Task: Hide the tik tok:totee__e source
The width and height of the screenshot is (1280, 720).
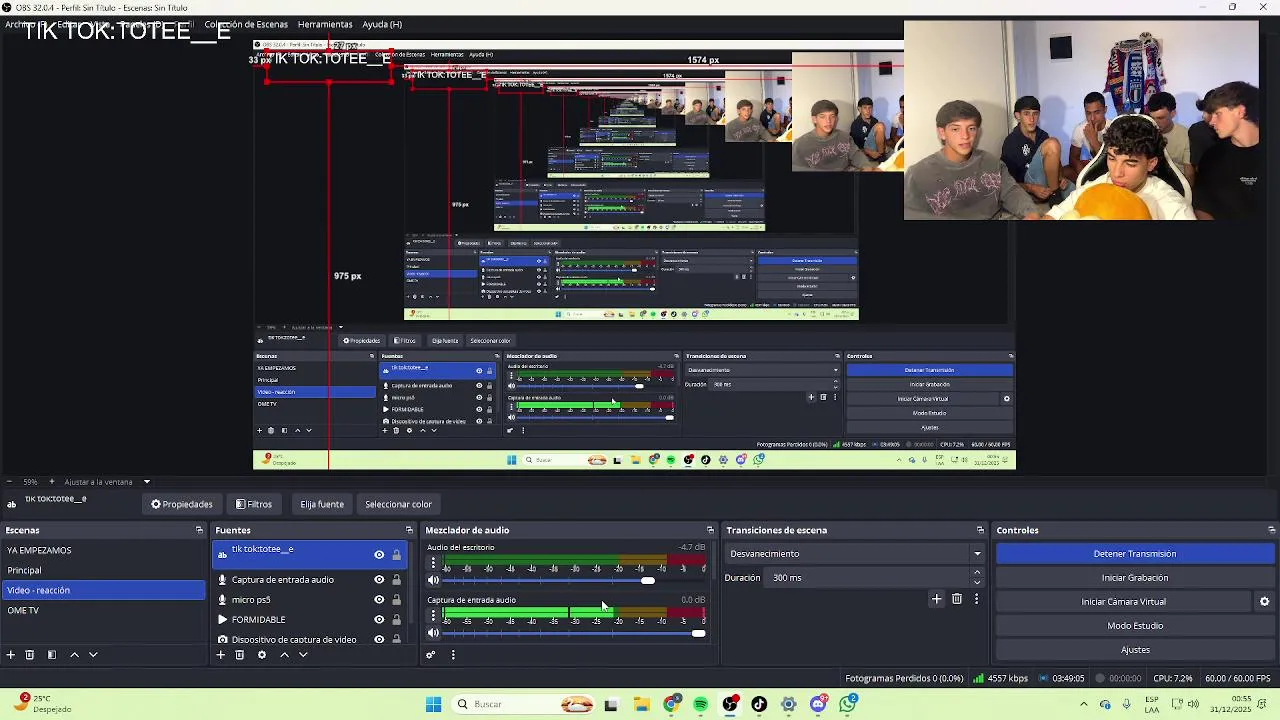Action: (x=379, y=555)
